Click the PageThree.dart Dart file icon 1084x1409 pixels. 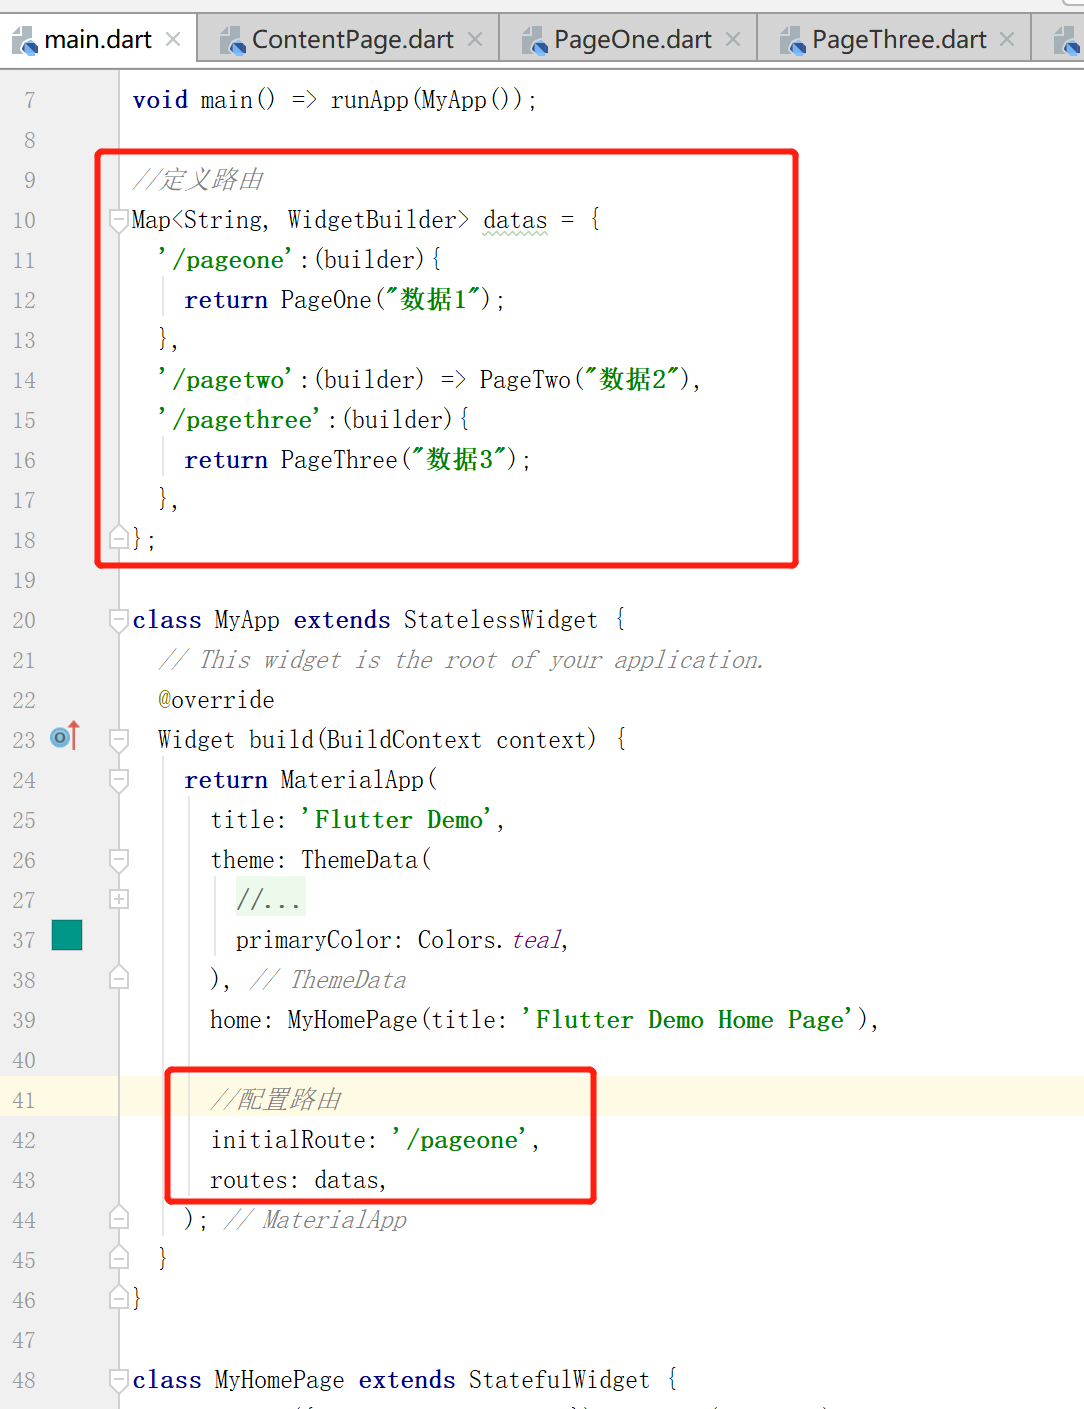point(793,40)
